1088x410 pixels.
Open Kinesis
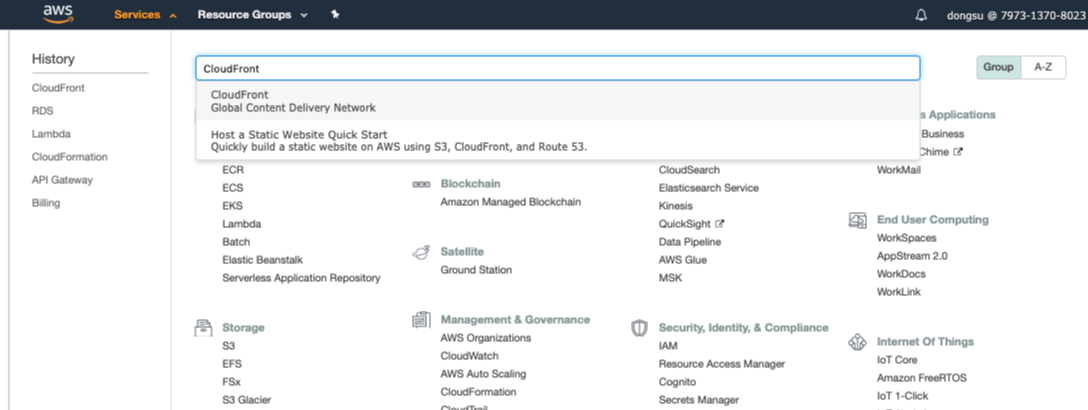(x=676, y=206)
